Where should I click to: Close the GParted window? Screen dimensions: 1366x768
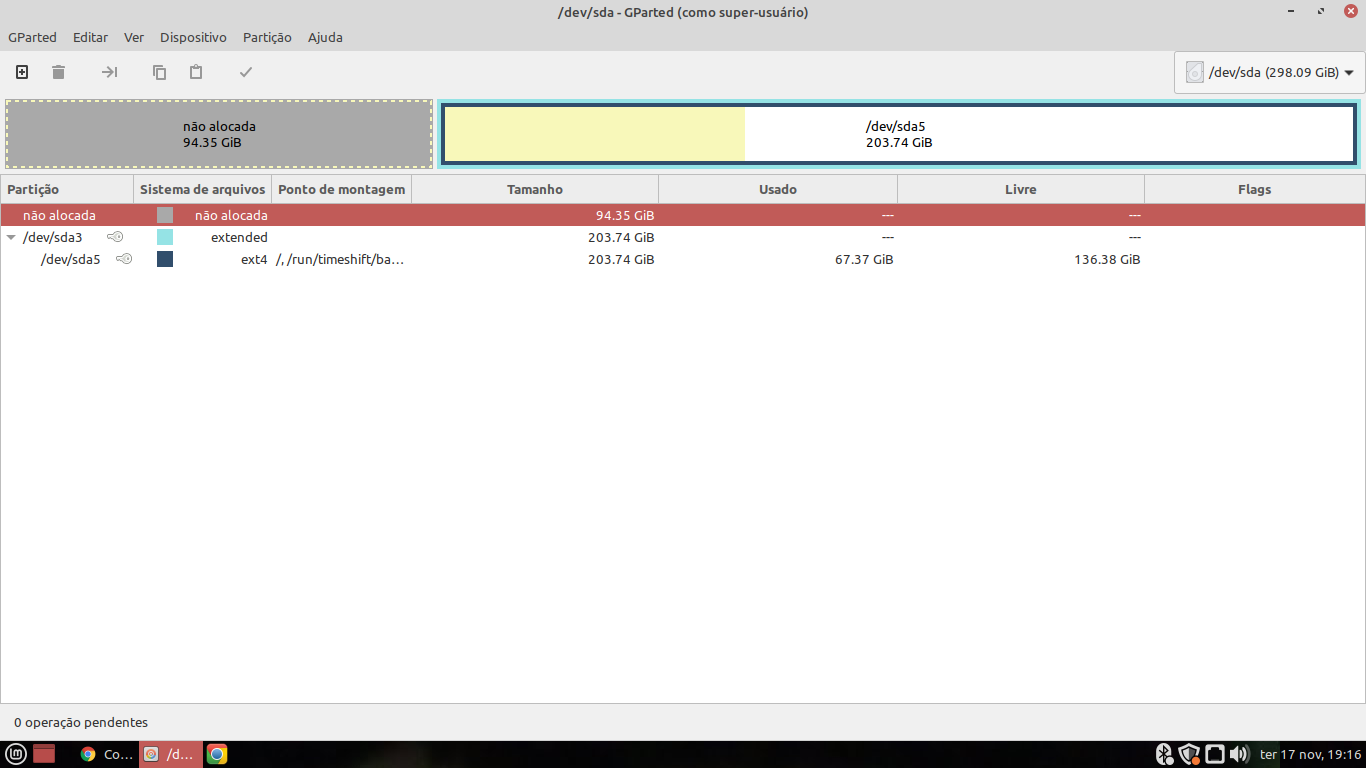[1350, 12]
